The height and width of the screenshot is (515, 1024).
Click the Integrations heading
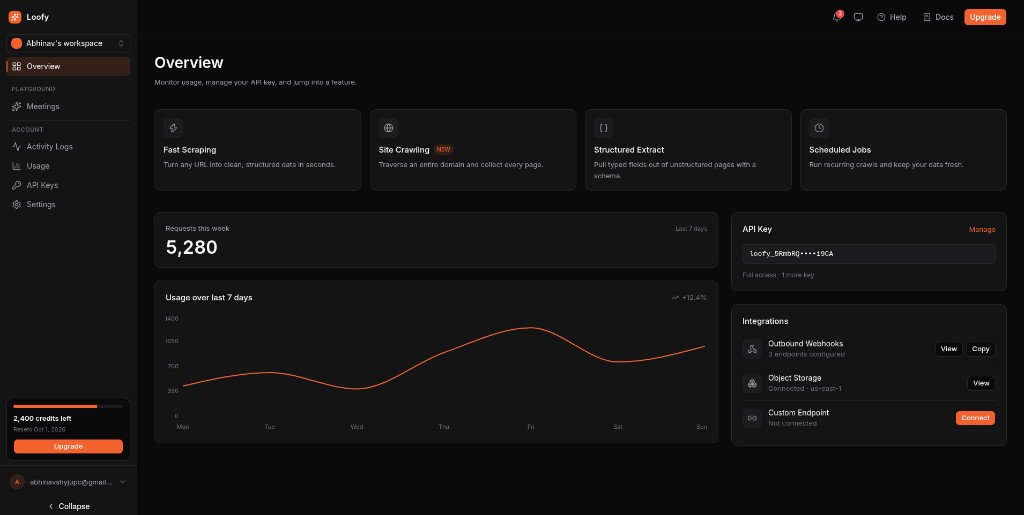[x=765, y=321]
